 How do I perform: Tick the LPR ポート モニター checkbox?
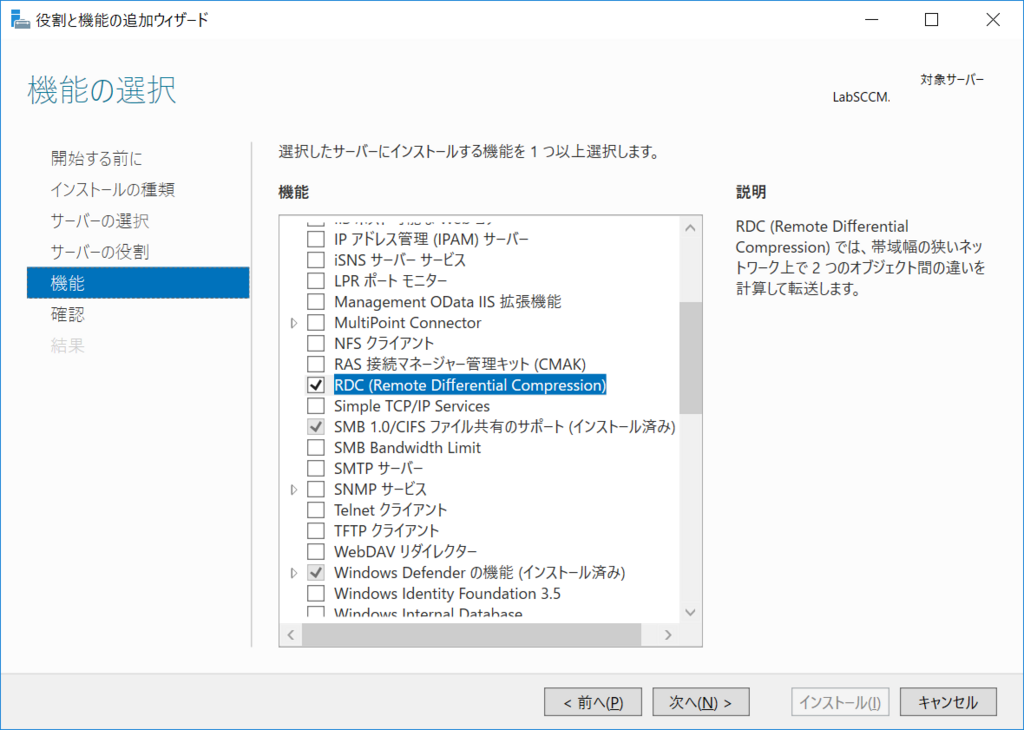coord(316,281)
